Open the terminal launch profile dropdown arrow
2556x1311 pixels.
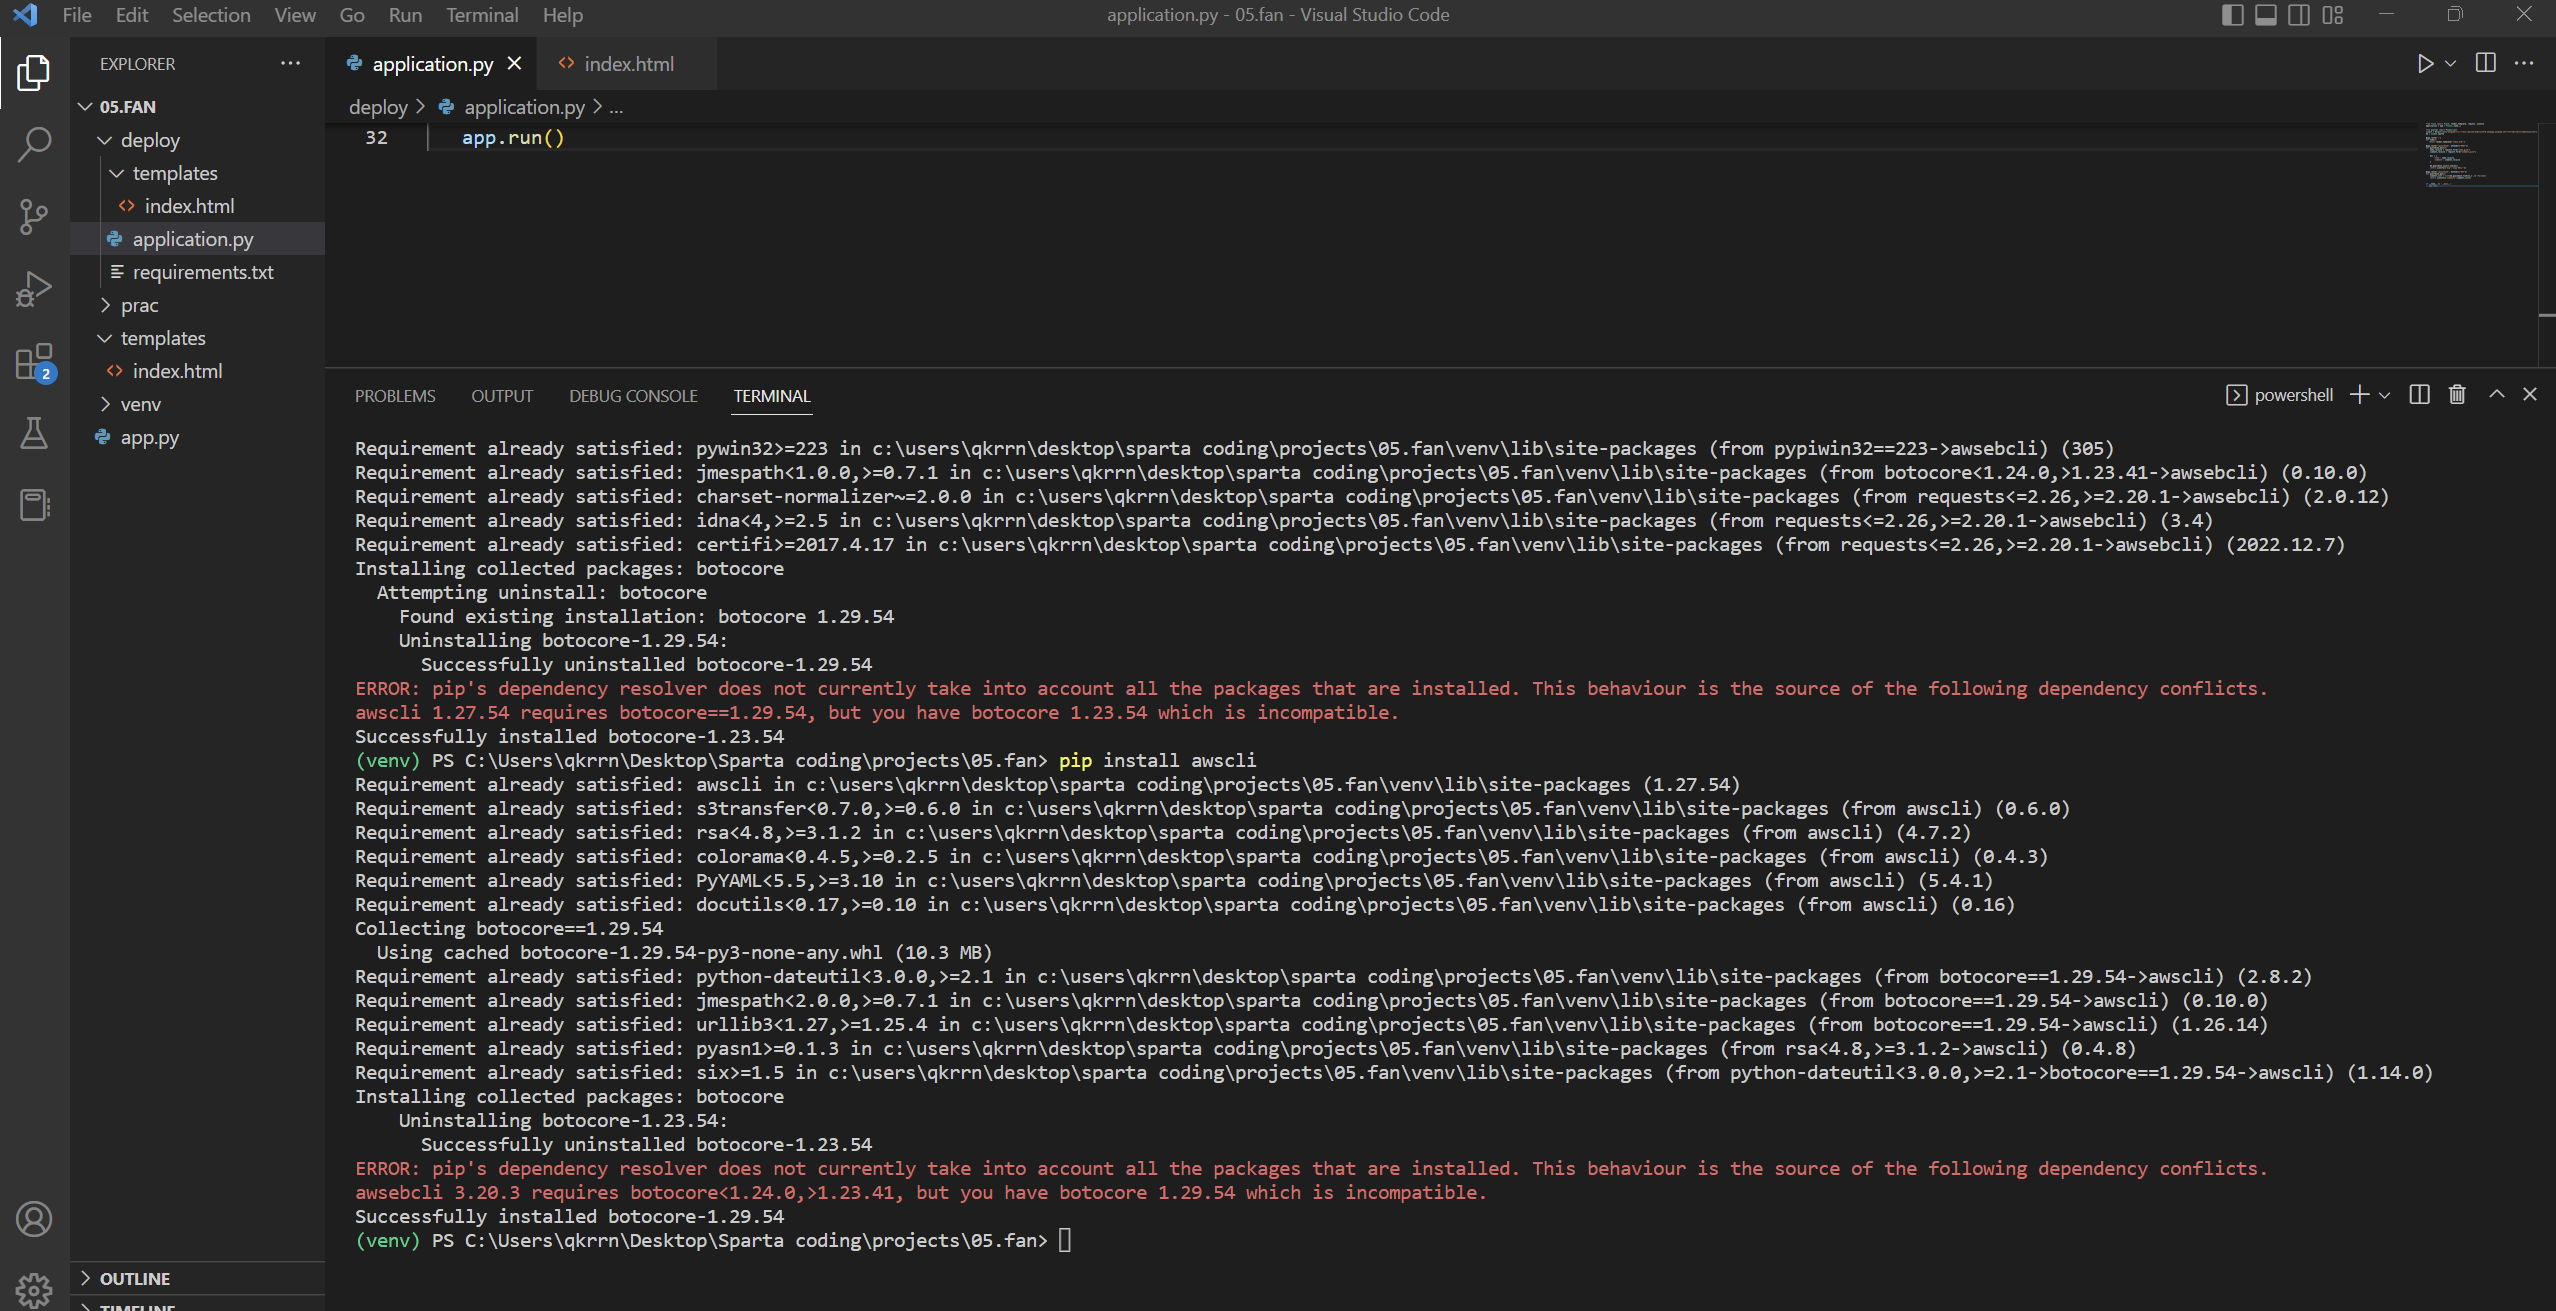pos(2385,396)
